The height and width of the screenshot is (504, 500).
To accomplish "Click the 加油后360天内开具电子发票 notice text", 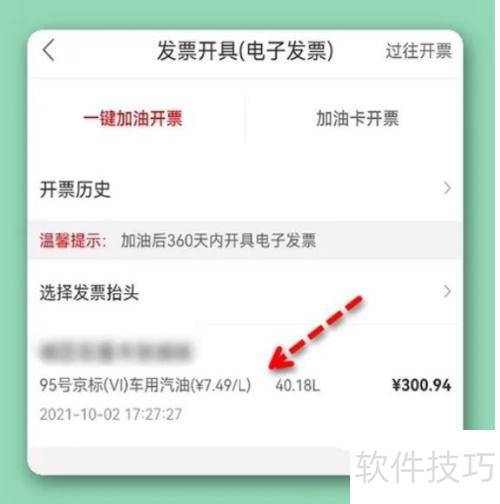I will [x=218, y=240].
